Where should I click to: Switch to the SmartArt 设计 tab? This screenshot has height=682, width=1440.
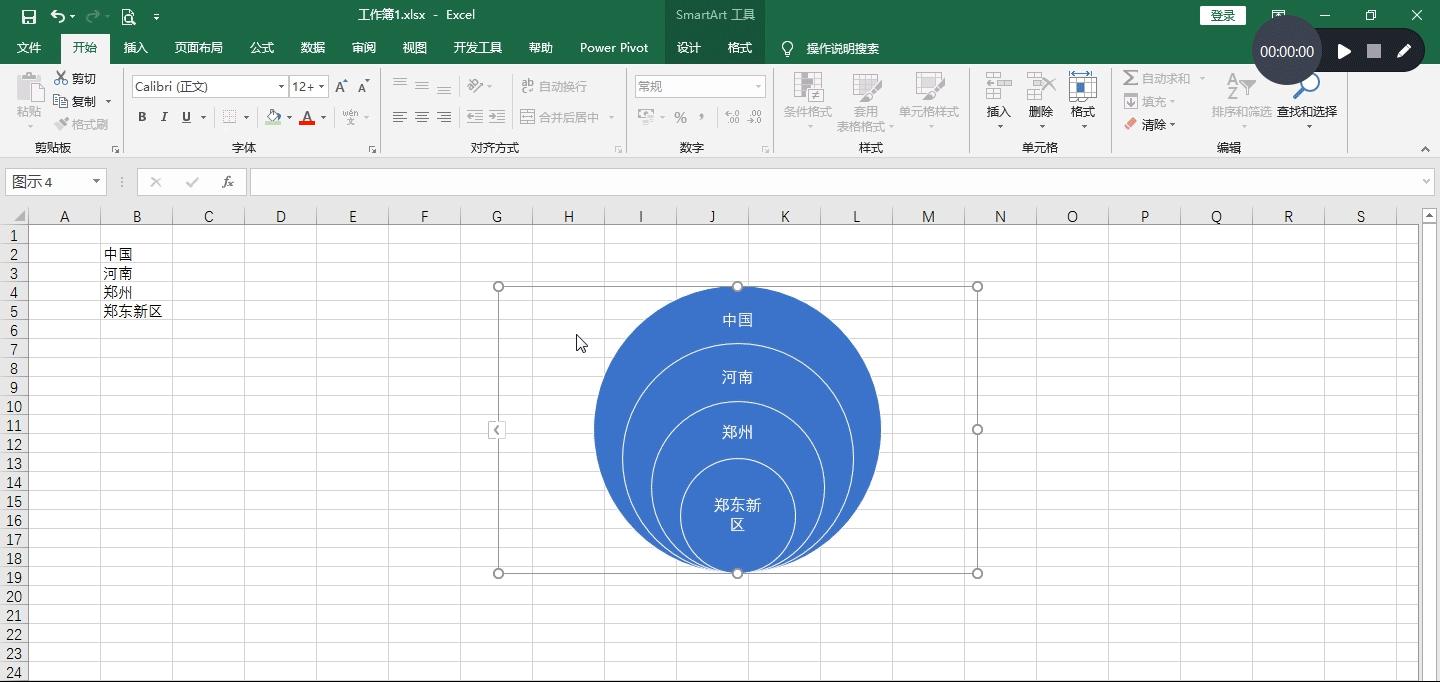(688, 47)
